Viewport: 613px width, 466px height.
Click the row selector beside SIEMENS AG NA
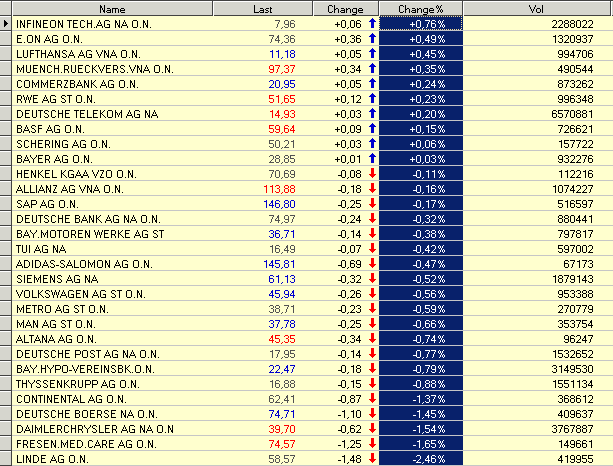click(x=5, y=279)
